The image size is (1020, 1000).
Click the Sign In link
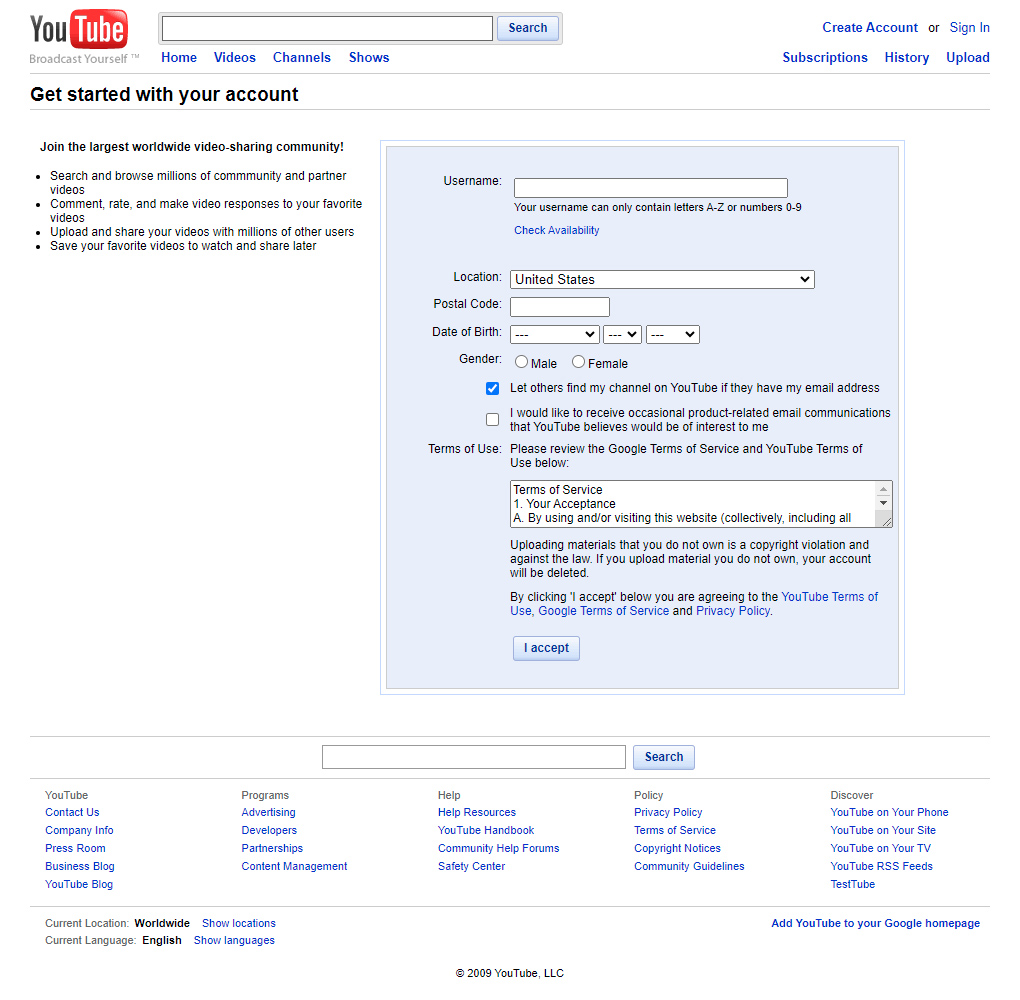[969, 27]
